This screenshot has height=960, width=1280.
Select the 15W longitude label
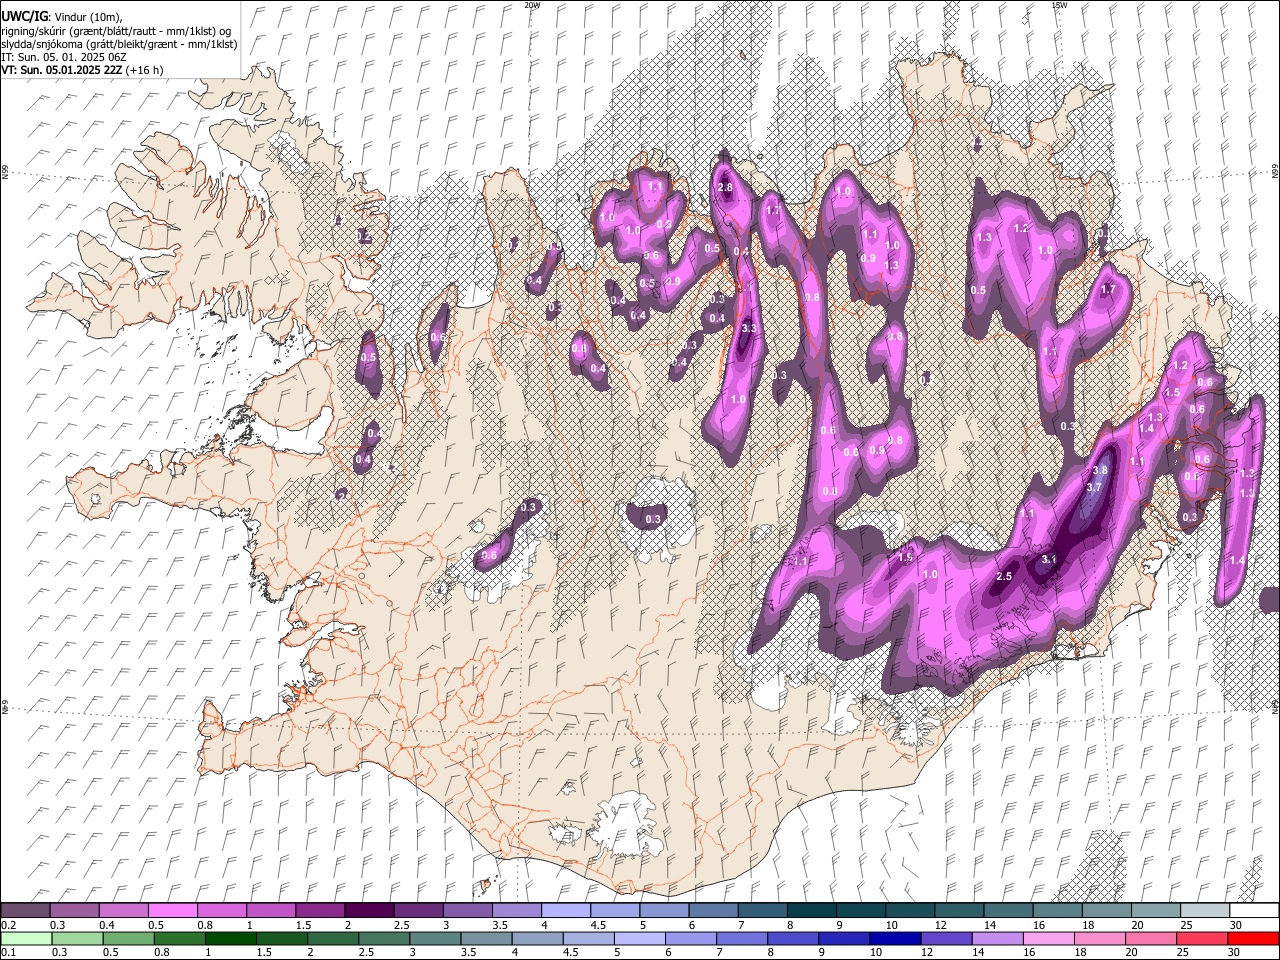click(1059, 5)
